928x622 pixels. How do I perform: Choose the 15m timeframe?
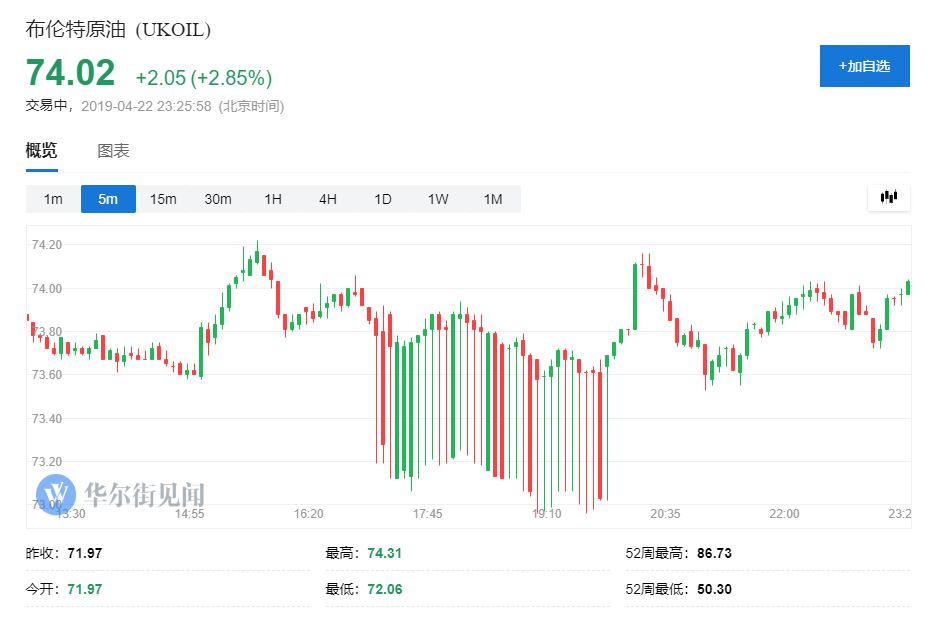tap(163, 199)
